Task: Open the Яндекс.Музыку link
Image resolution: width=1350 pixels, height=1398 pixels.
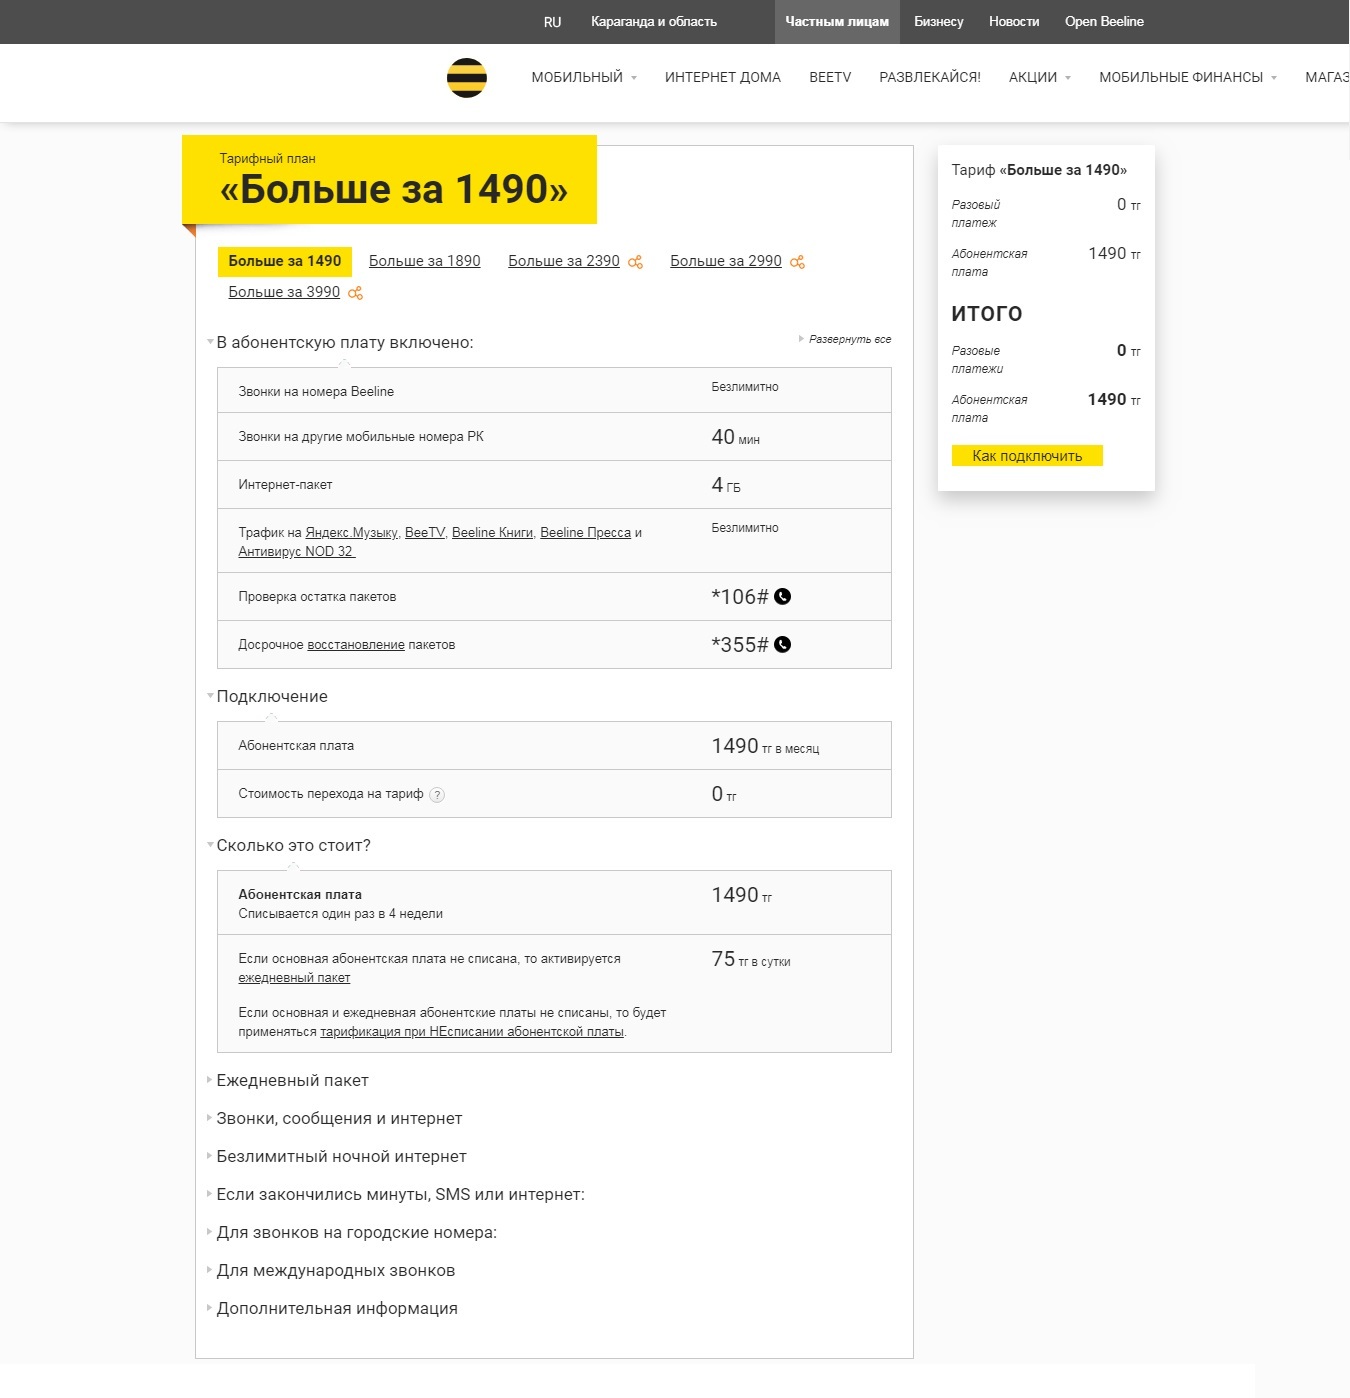Action: tap(351, 532)
